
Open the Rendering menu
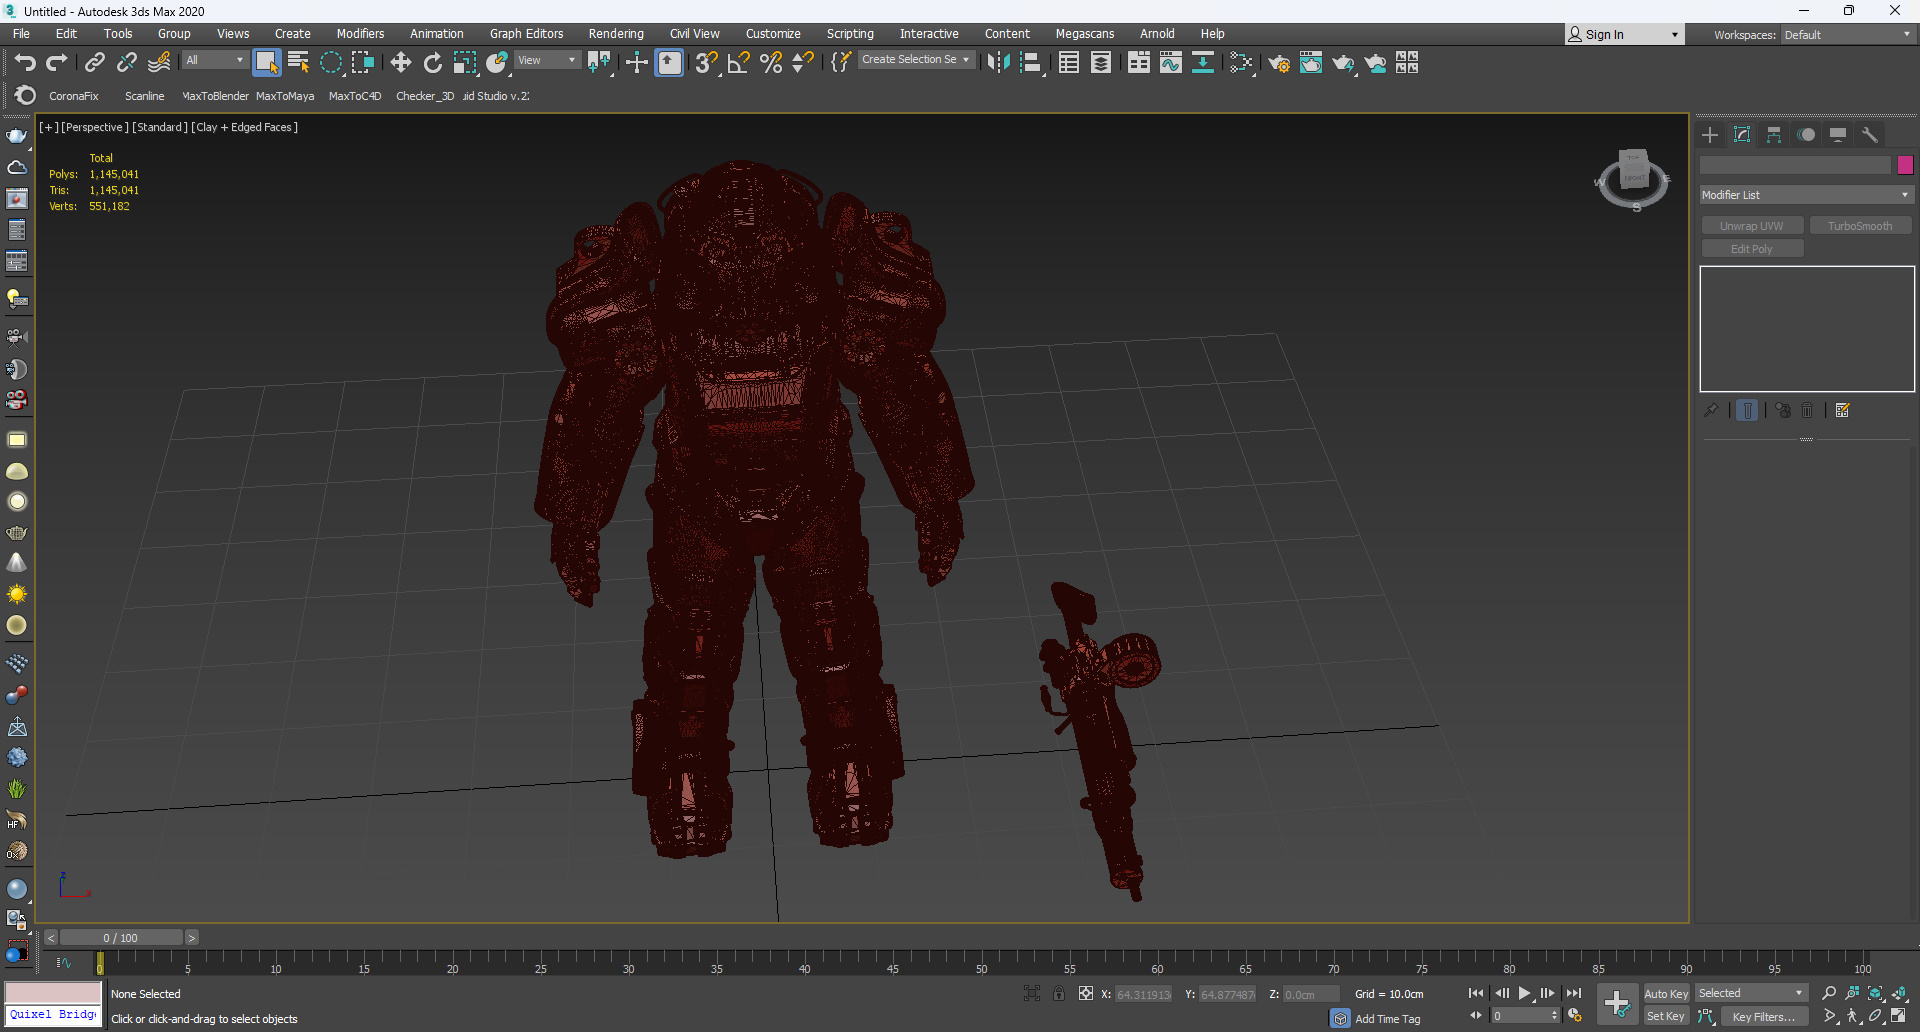pyautogui.click(x=616, y=34)
